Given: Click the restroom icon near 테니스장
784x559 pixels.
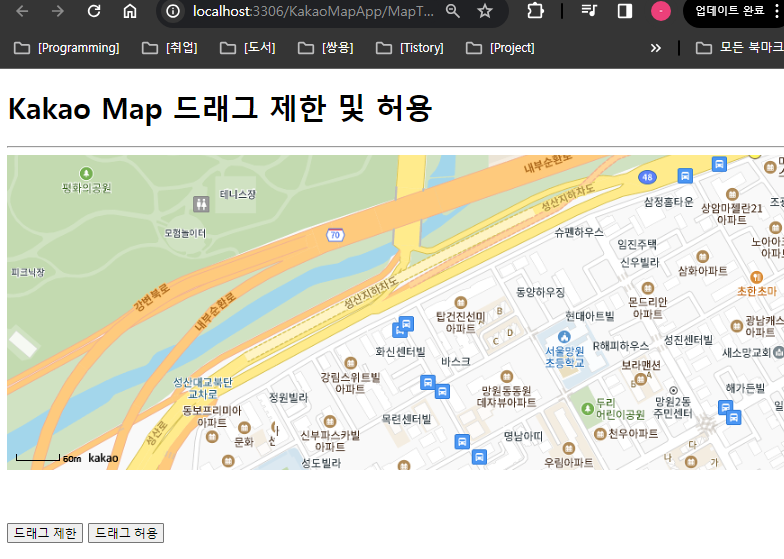Looking at the screenshot, I should tap(201, 204).
